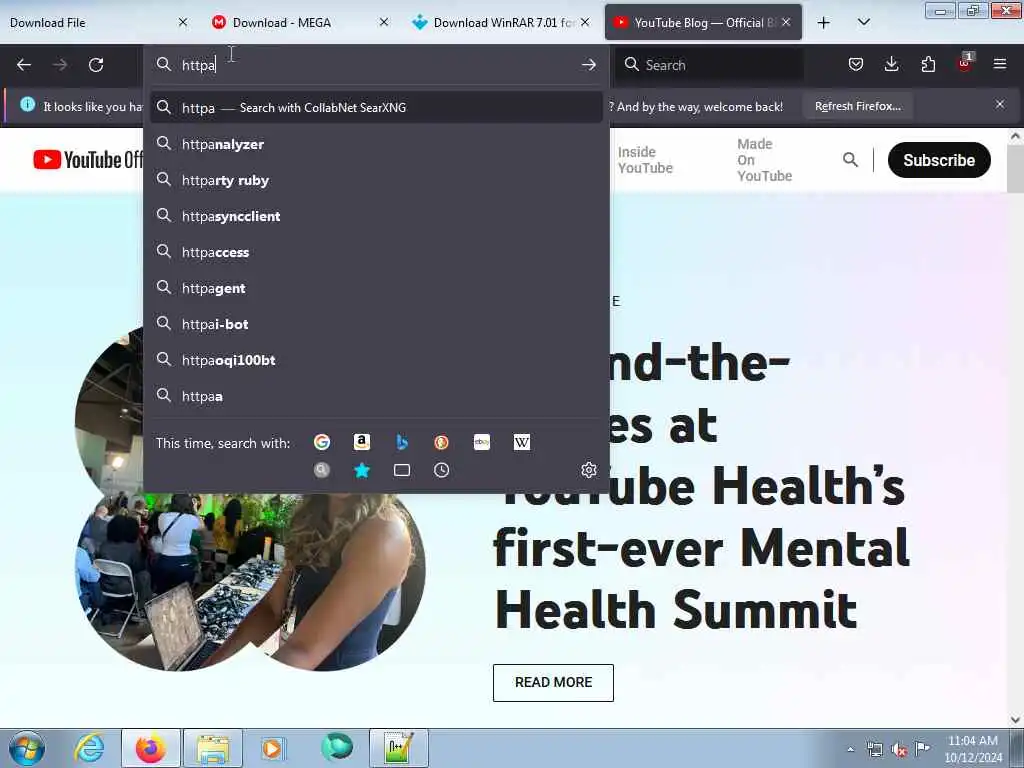Close the Download - MEGA tab
This screenshot has height=768, width=1024.
pos(384,22)
